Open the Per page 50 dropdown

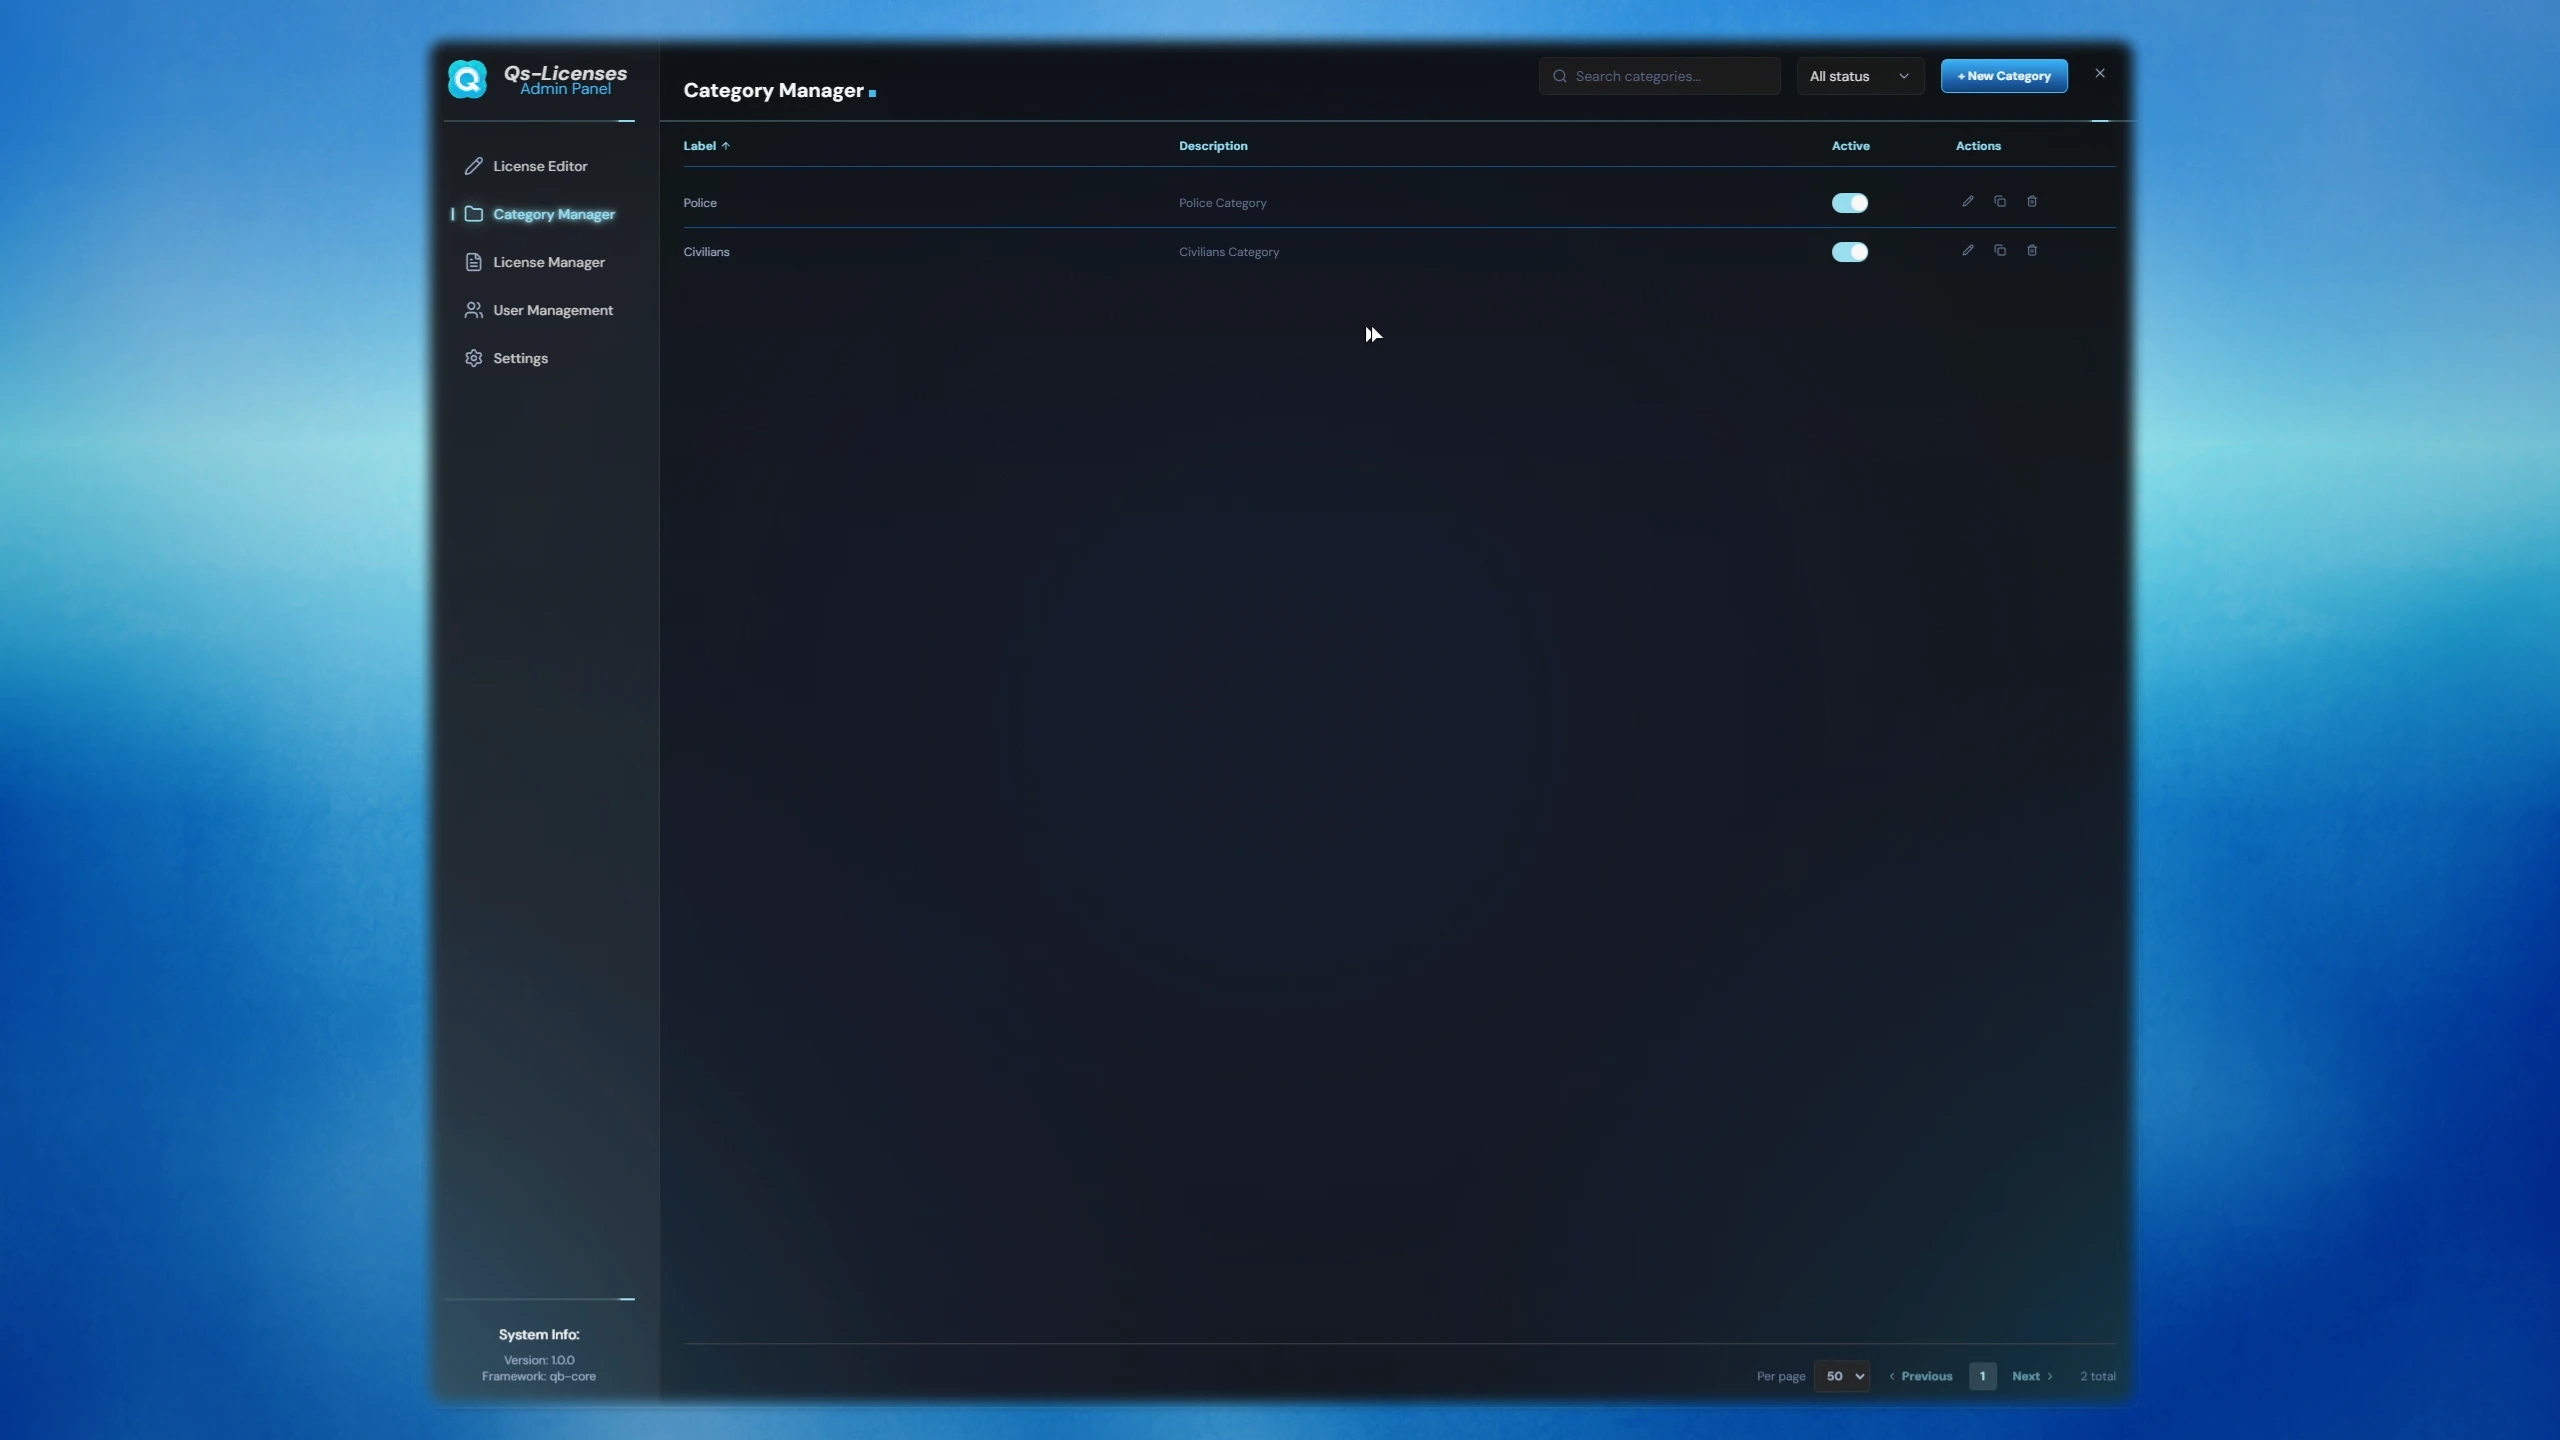(1841, 1376)
